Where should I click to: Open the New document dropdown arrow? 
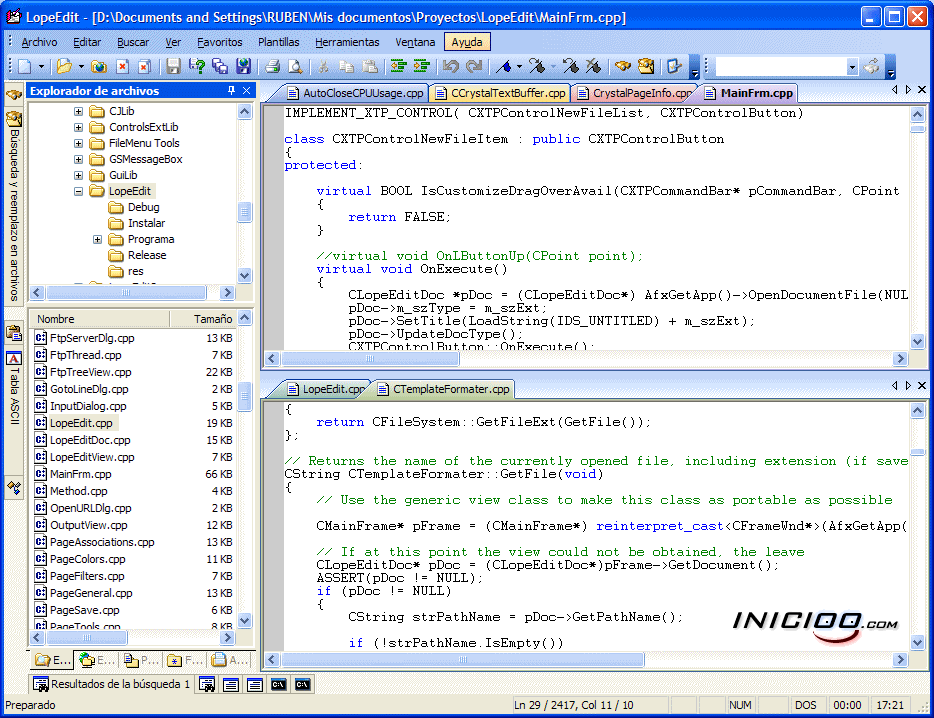pyautogui.click(x=41, y=66)
